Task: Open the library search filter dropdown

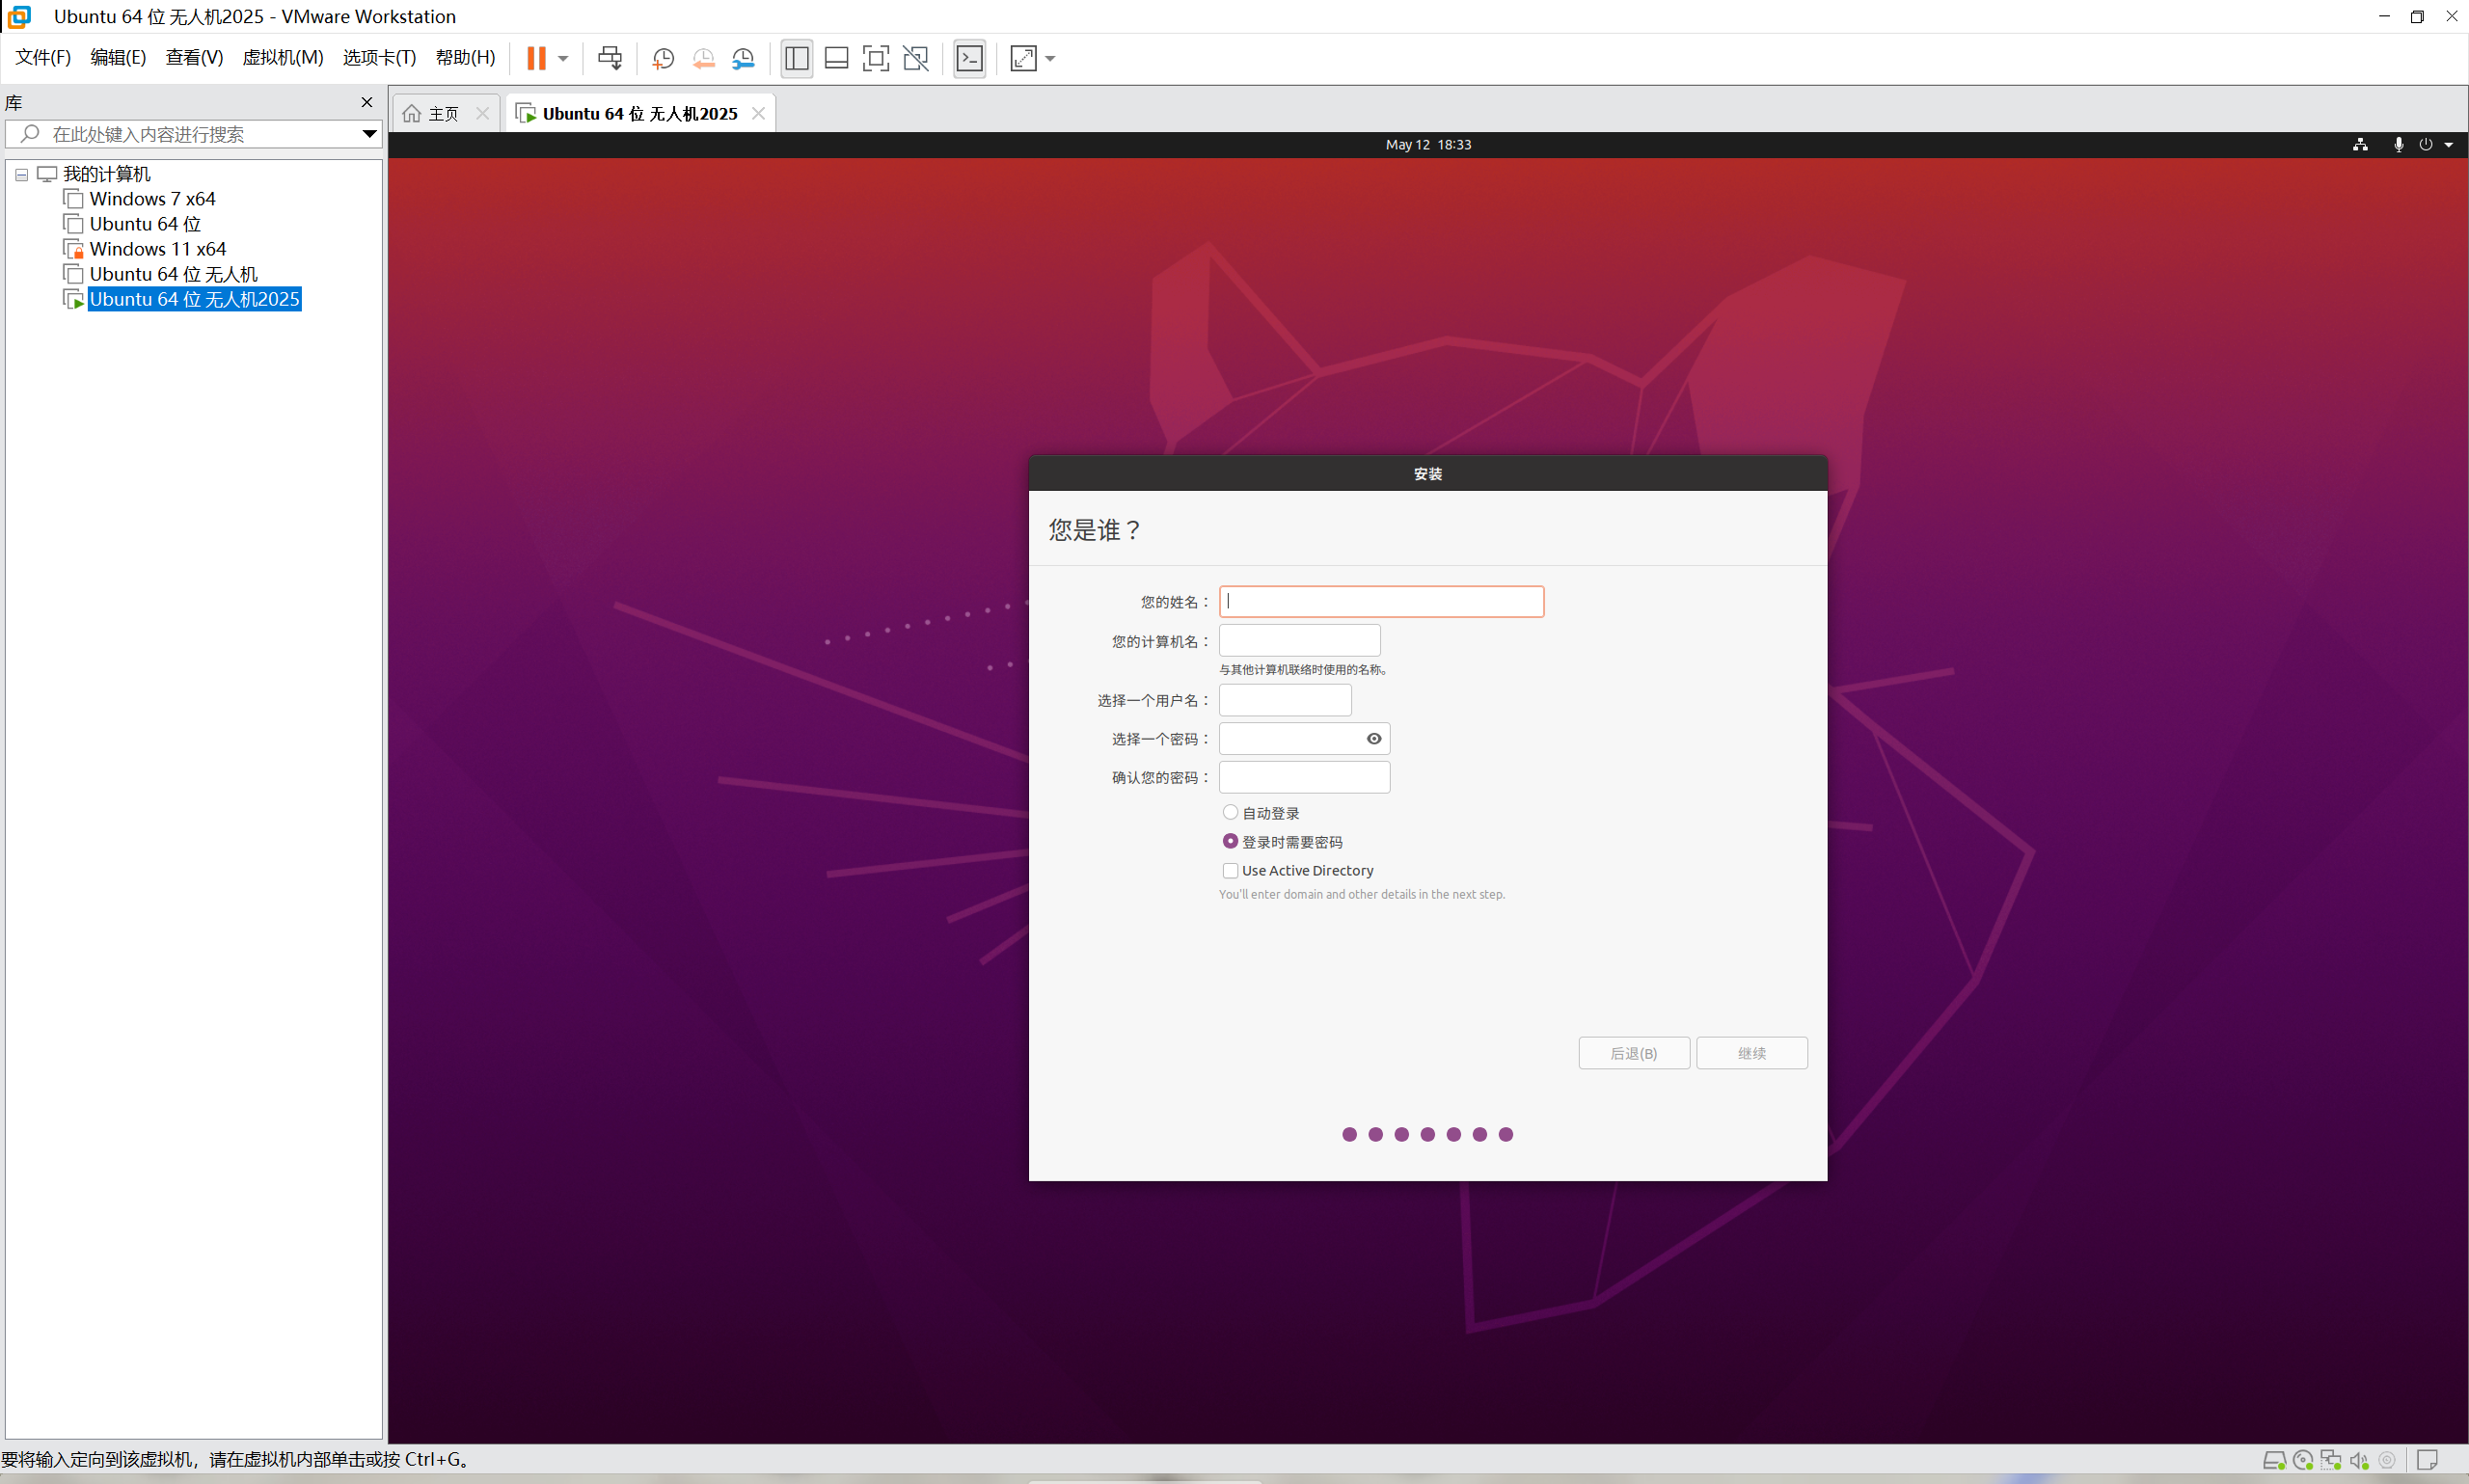Action: click(369, 134)
